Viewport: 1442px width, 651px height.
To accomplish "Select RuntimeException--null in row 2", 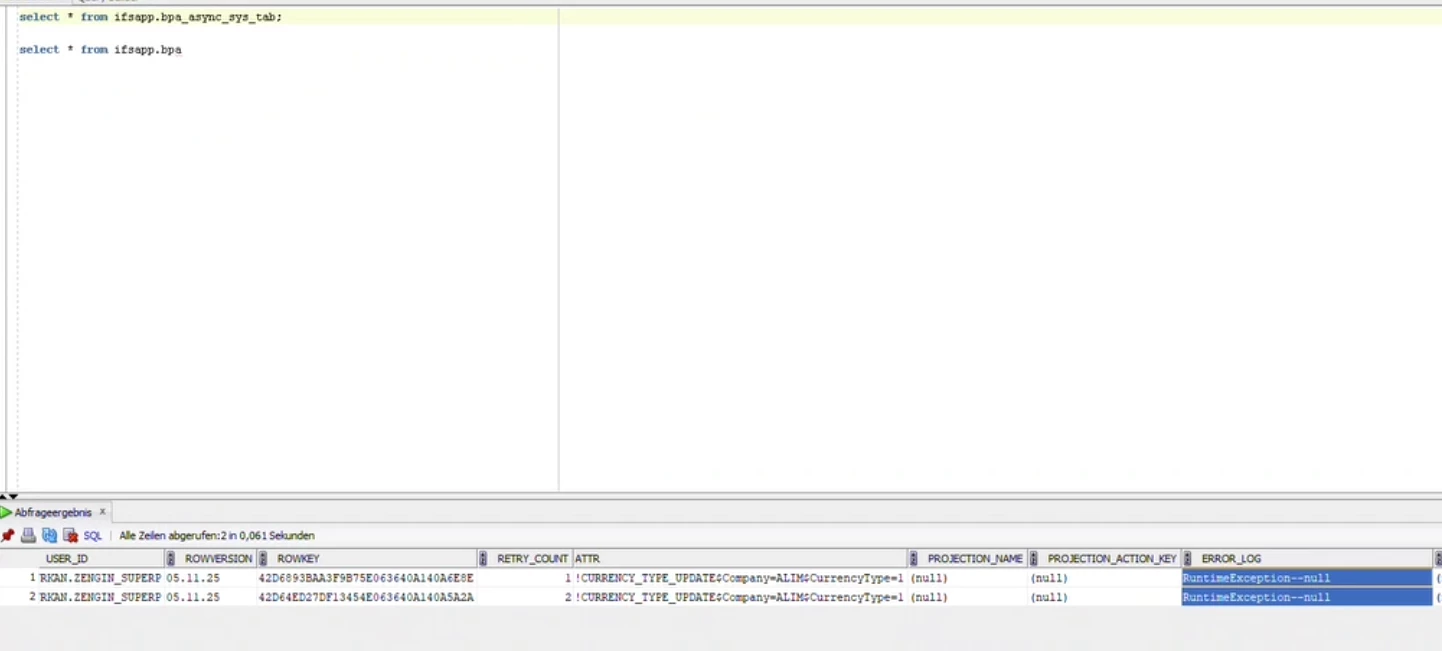I will click(x=1307, y=597).
